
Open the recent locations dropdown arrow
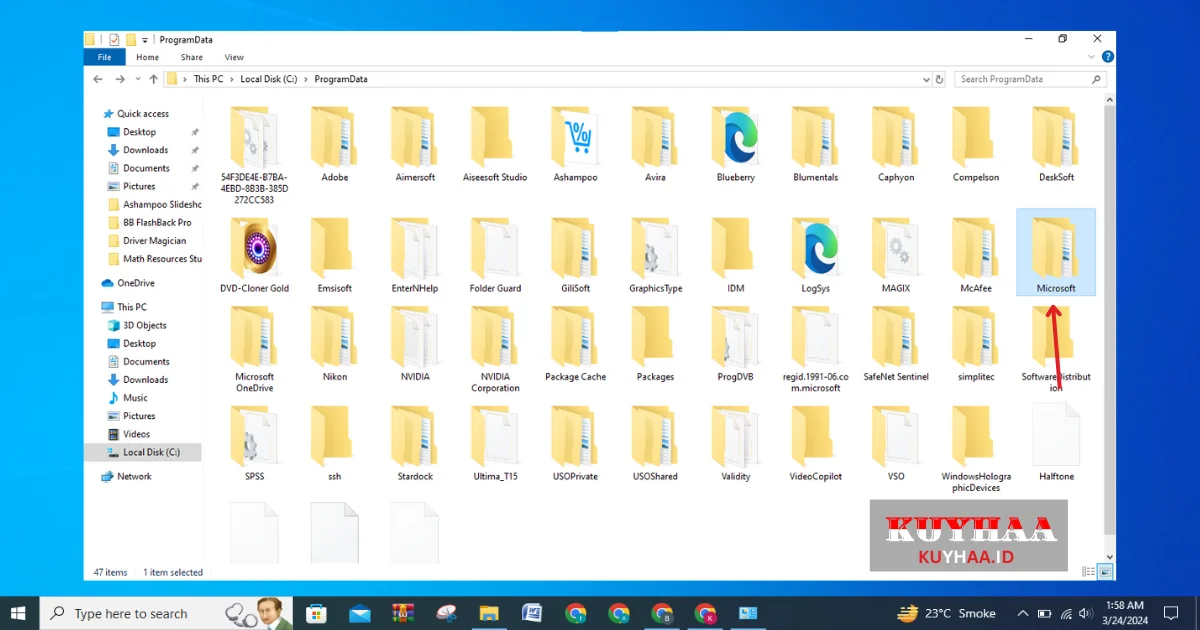pyautogui.click(x=136, y=79)
